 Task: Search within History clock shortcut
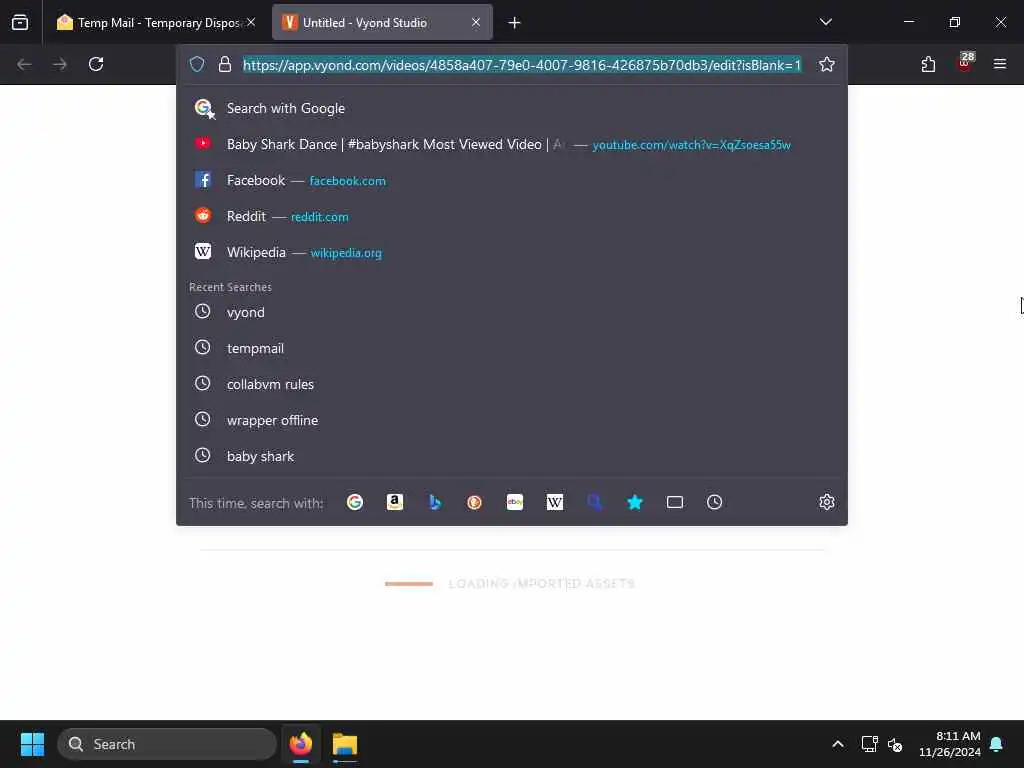[x=714, y=502]
